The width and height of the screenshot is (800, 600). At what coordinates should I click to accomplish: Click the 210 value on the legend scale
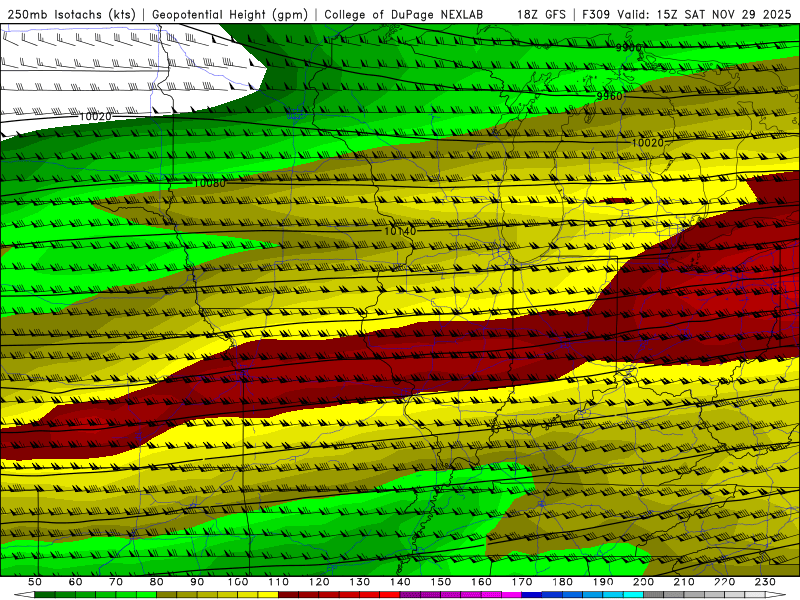pyautogui.click(x=684, y=582)
